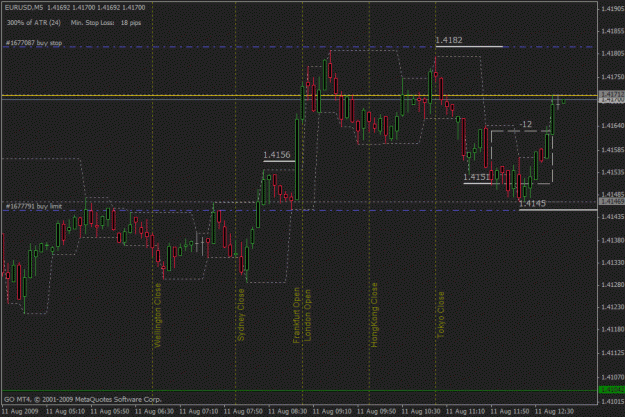
Task: Click the '11 Aug 09:10' time axis label
Action: pos(332,411)
